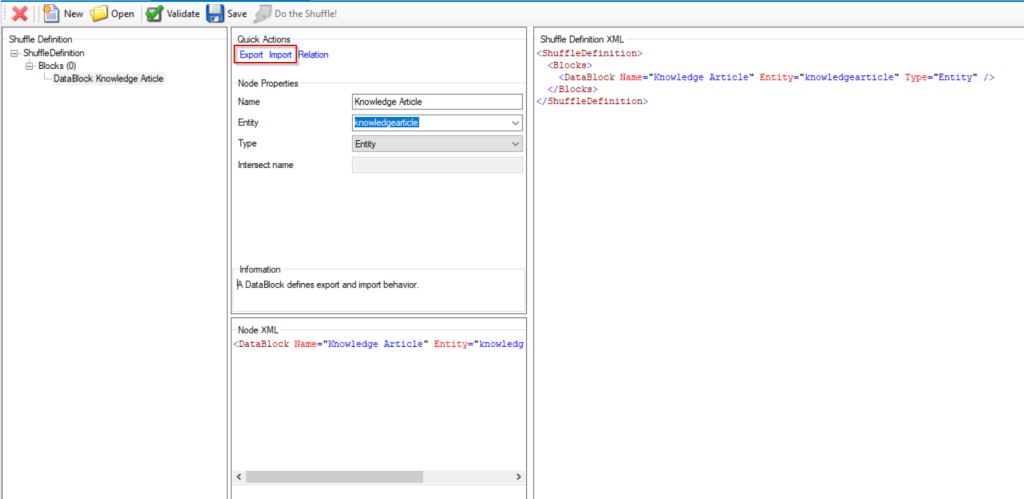The image size is (1024, 499).
Task: Click the Import quick action link
Action: [x=280, y=54]
